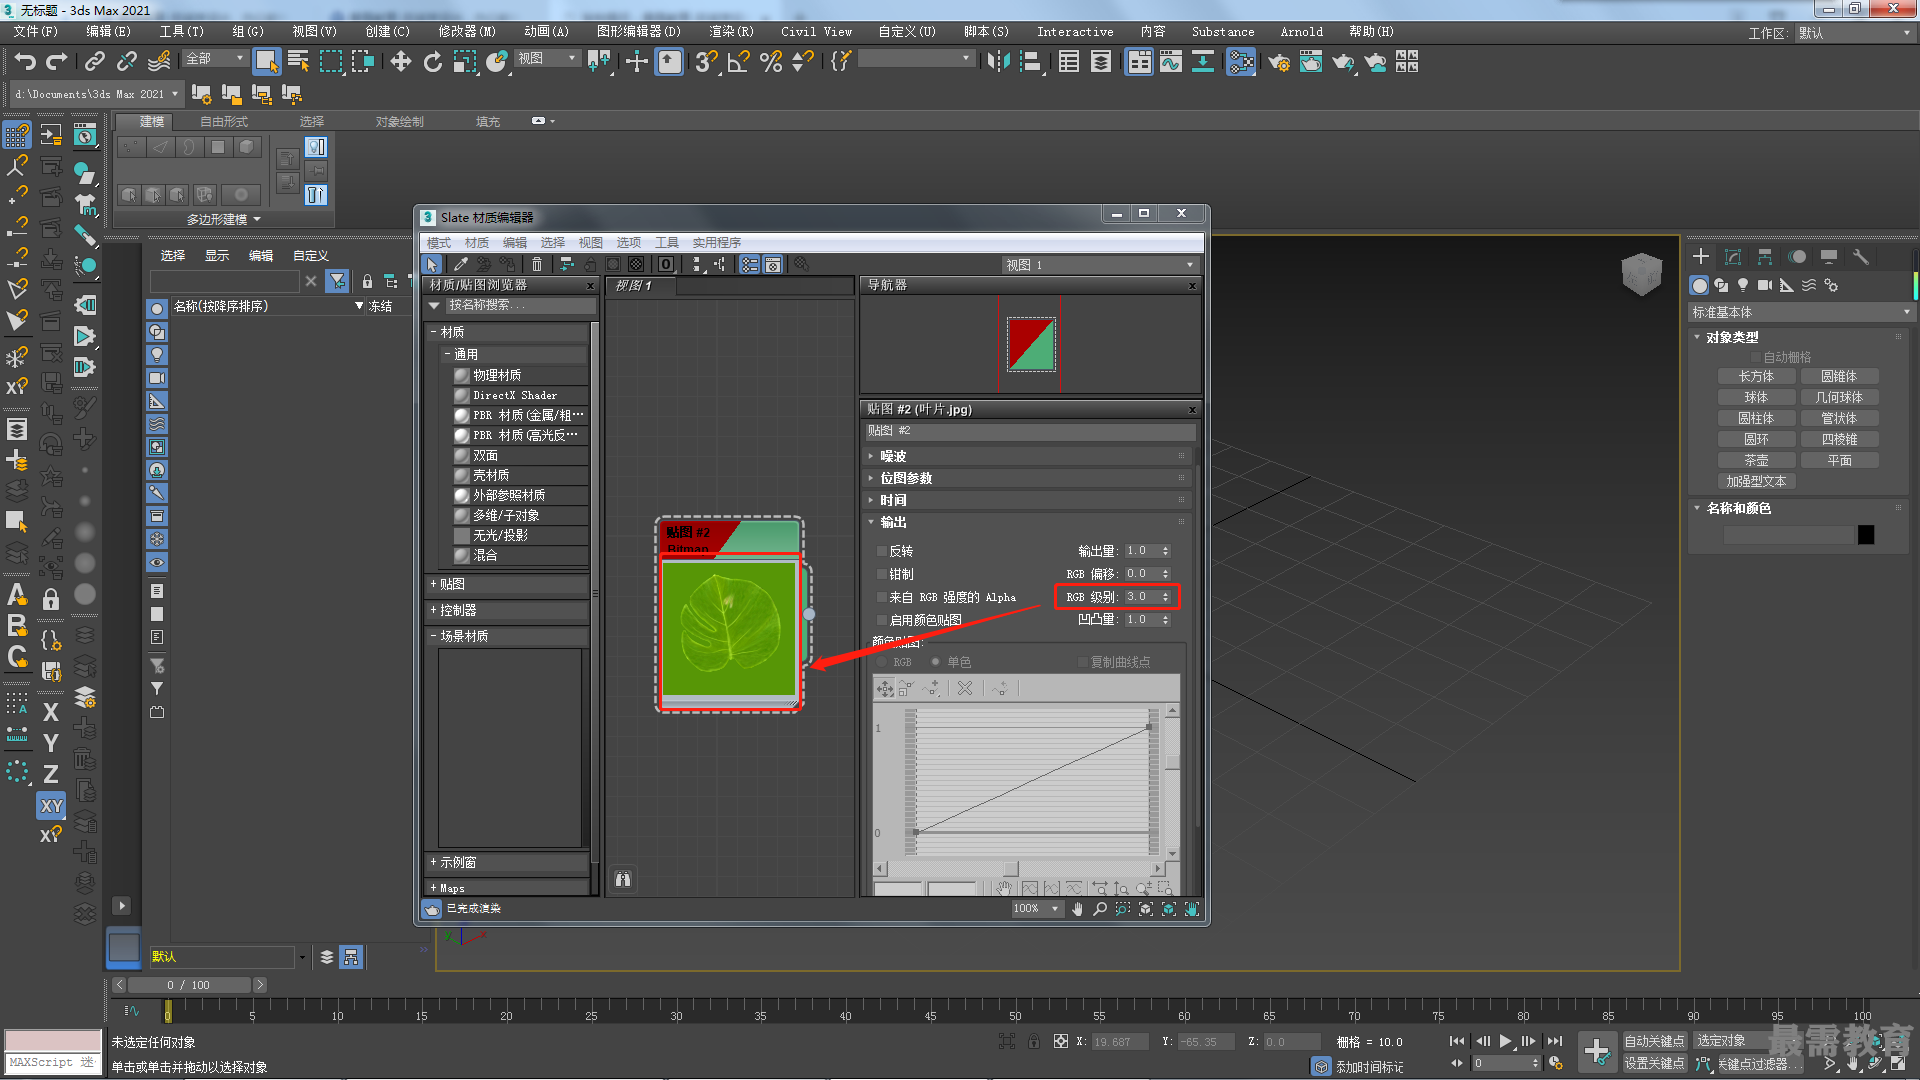Open the 全部 selection filter dropdown
The image size is (1920, 1080).
pos(215,59)
